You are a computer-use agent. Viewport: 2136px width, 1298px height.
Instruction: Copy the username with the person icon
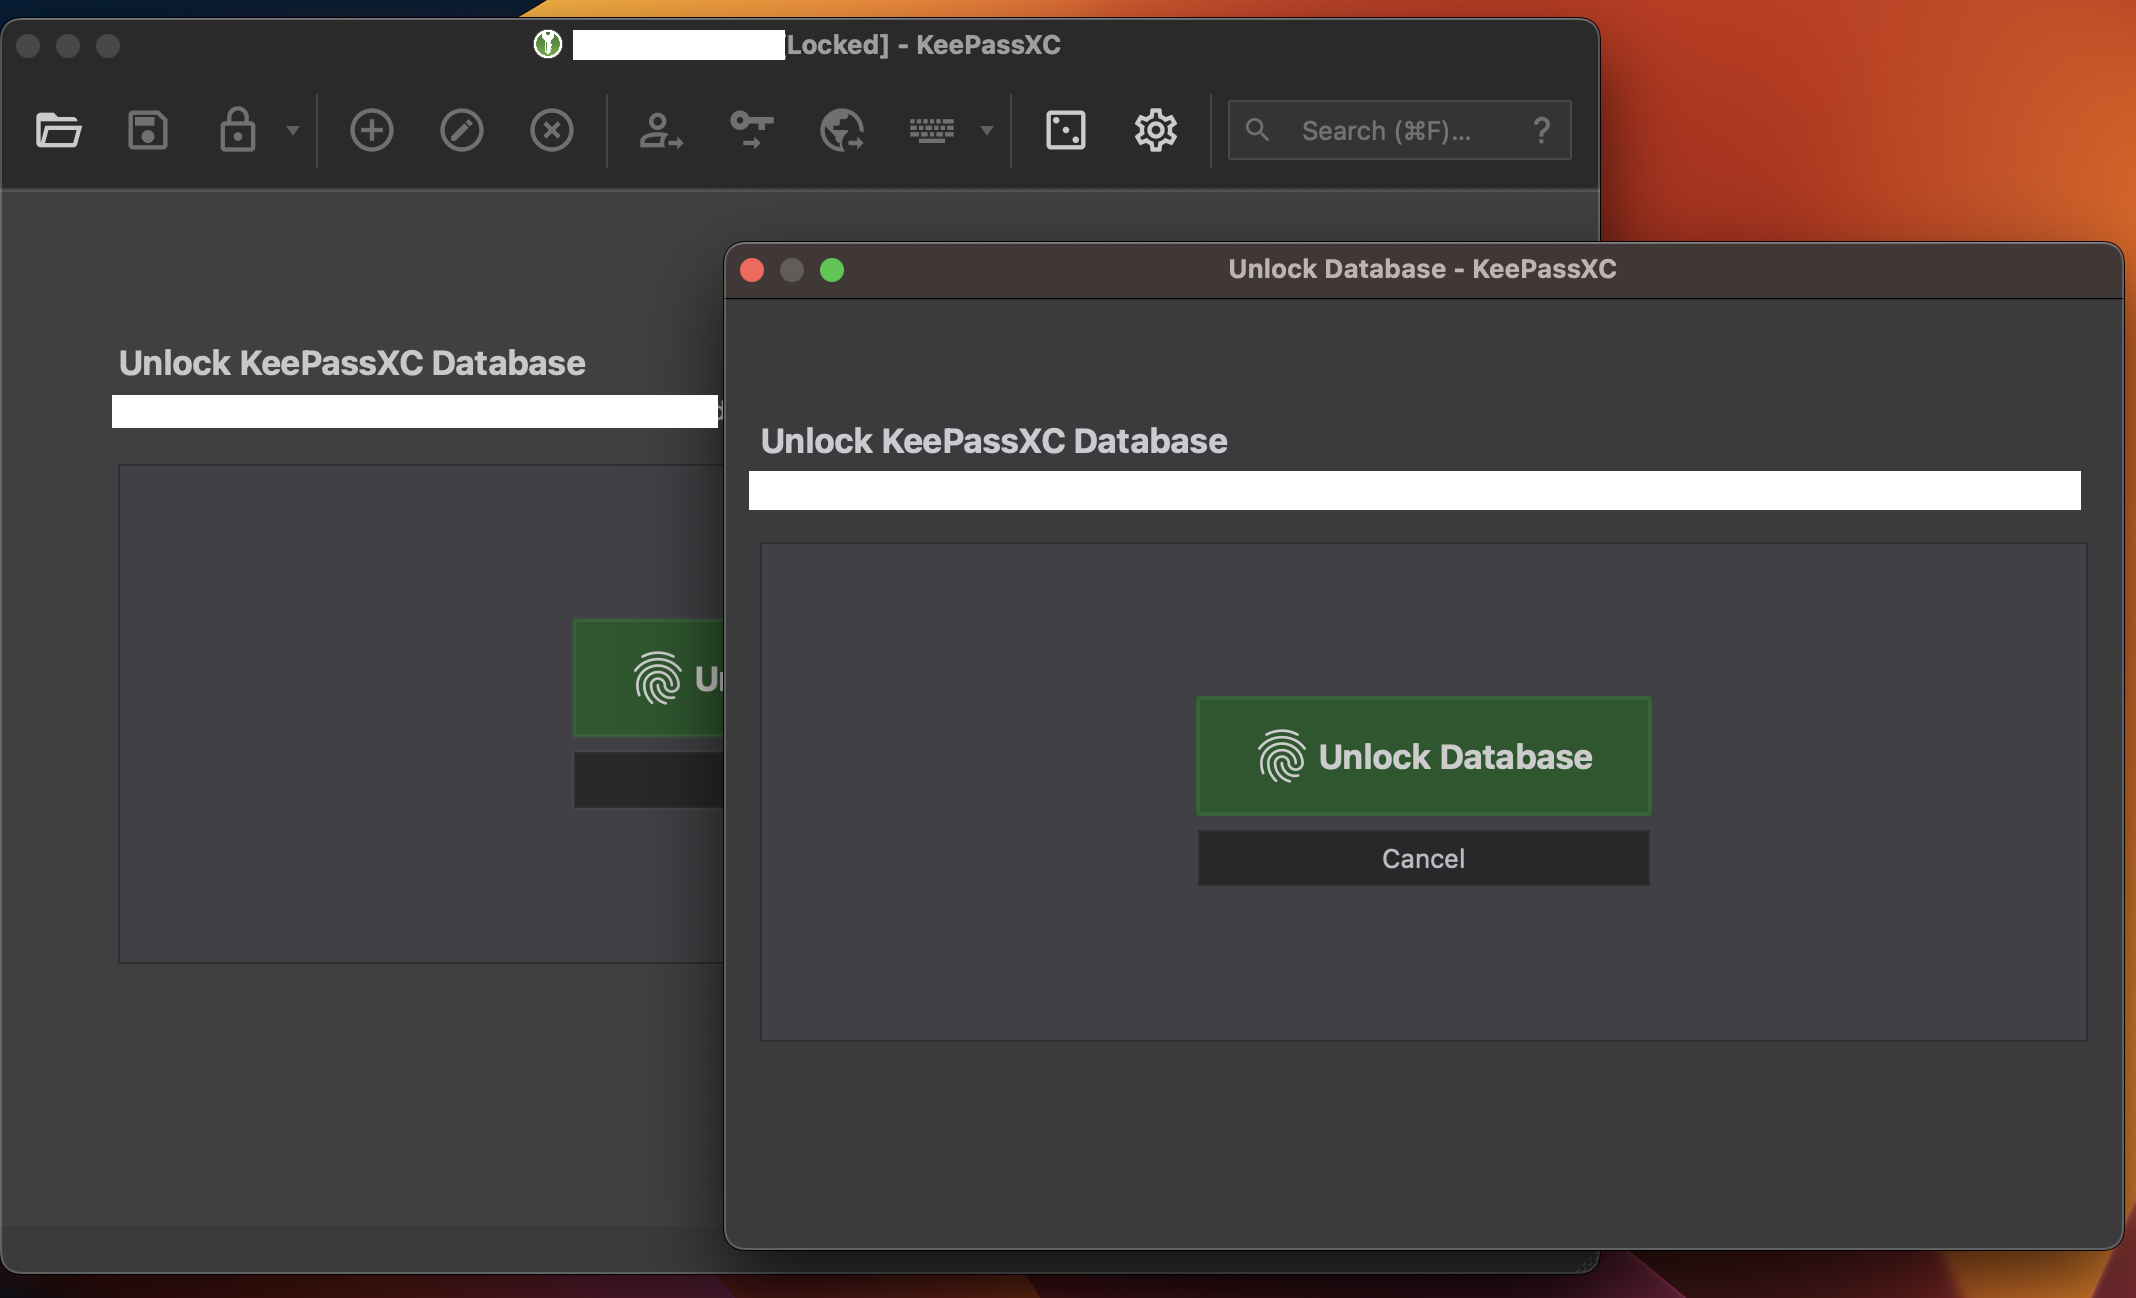click(x=659, y=130)
